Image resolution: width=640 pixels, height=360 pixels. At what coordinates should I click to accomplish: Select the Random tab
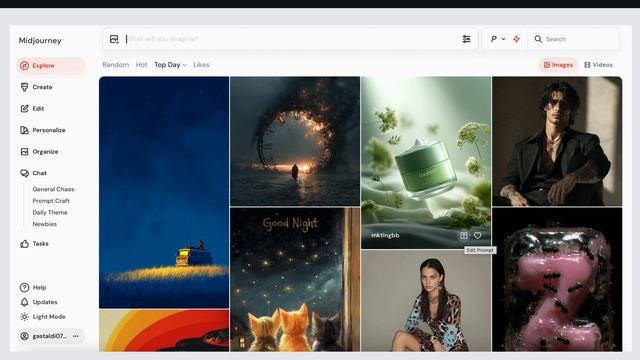coord(116,64)
